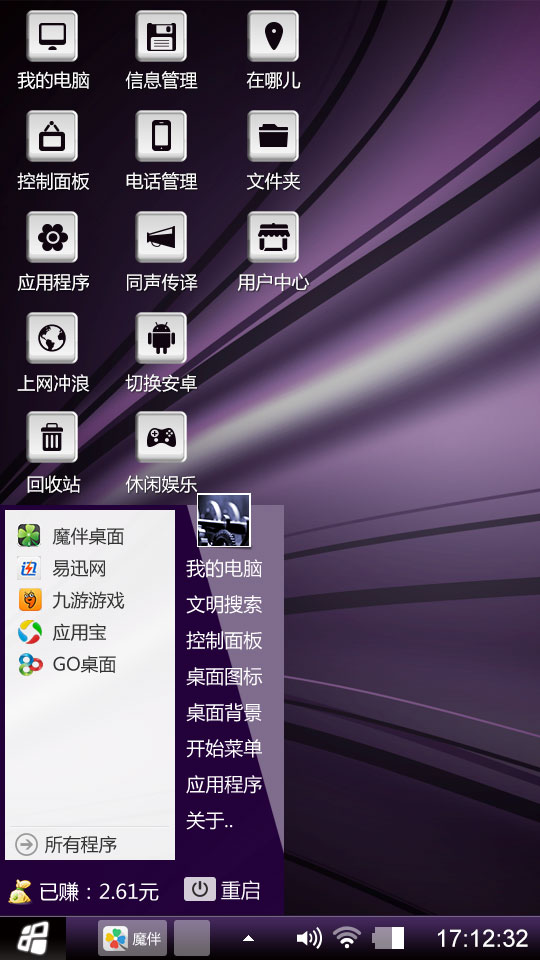Click the battery tray icon
This screenshot has height=960, width=540.
click(x=388, y=938)
